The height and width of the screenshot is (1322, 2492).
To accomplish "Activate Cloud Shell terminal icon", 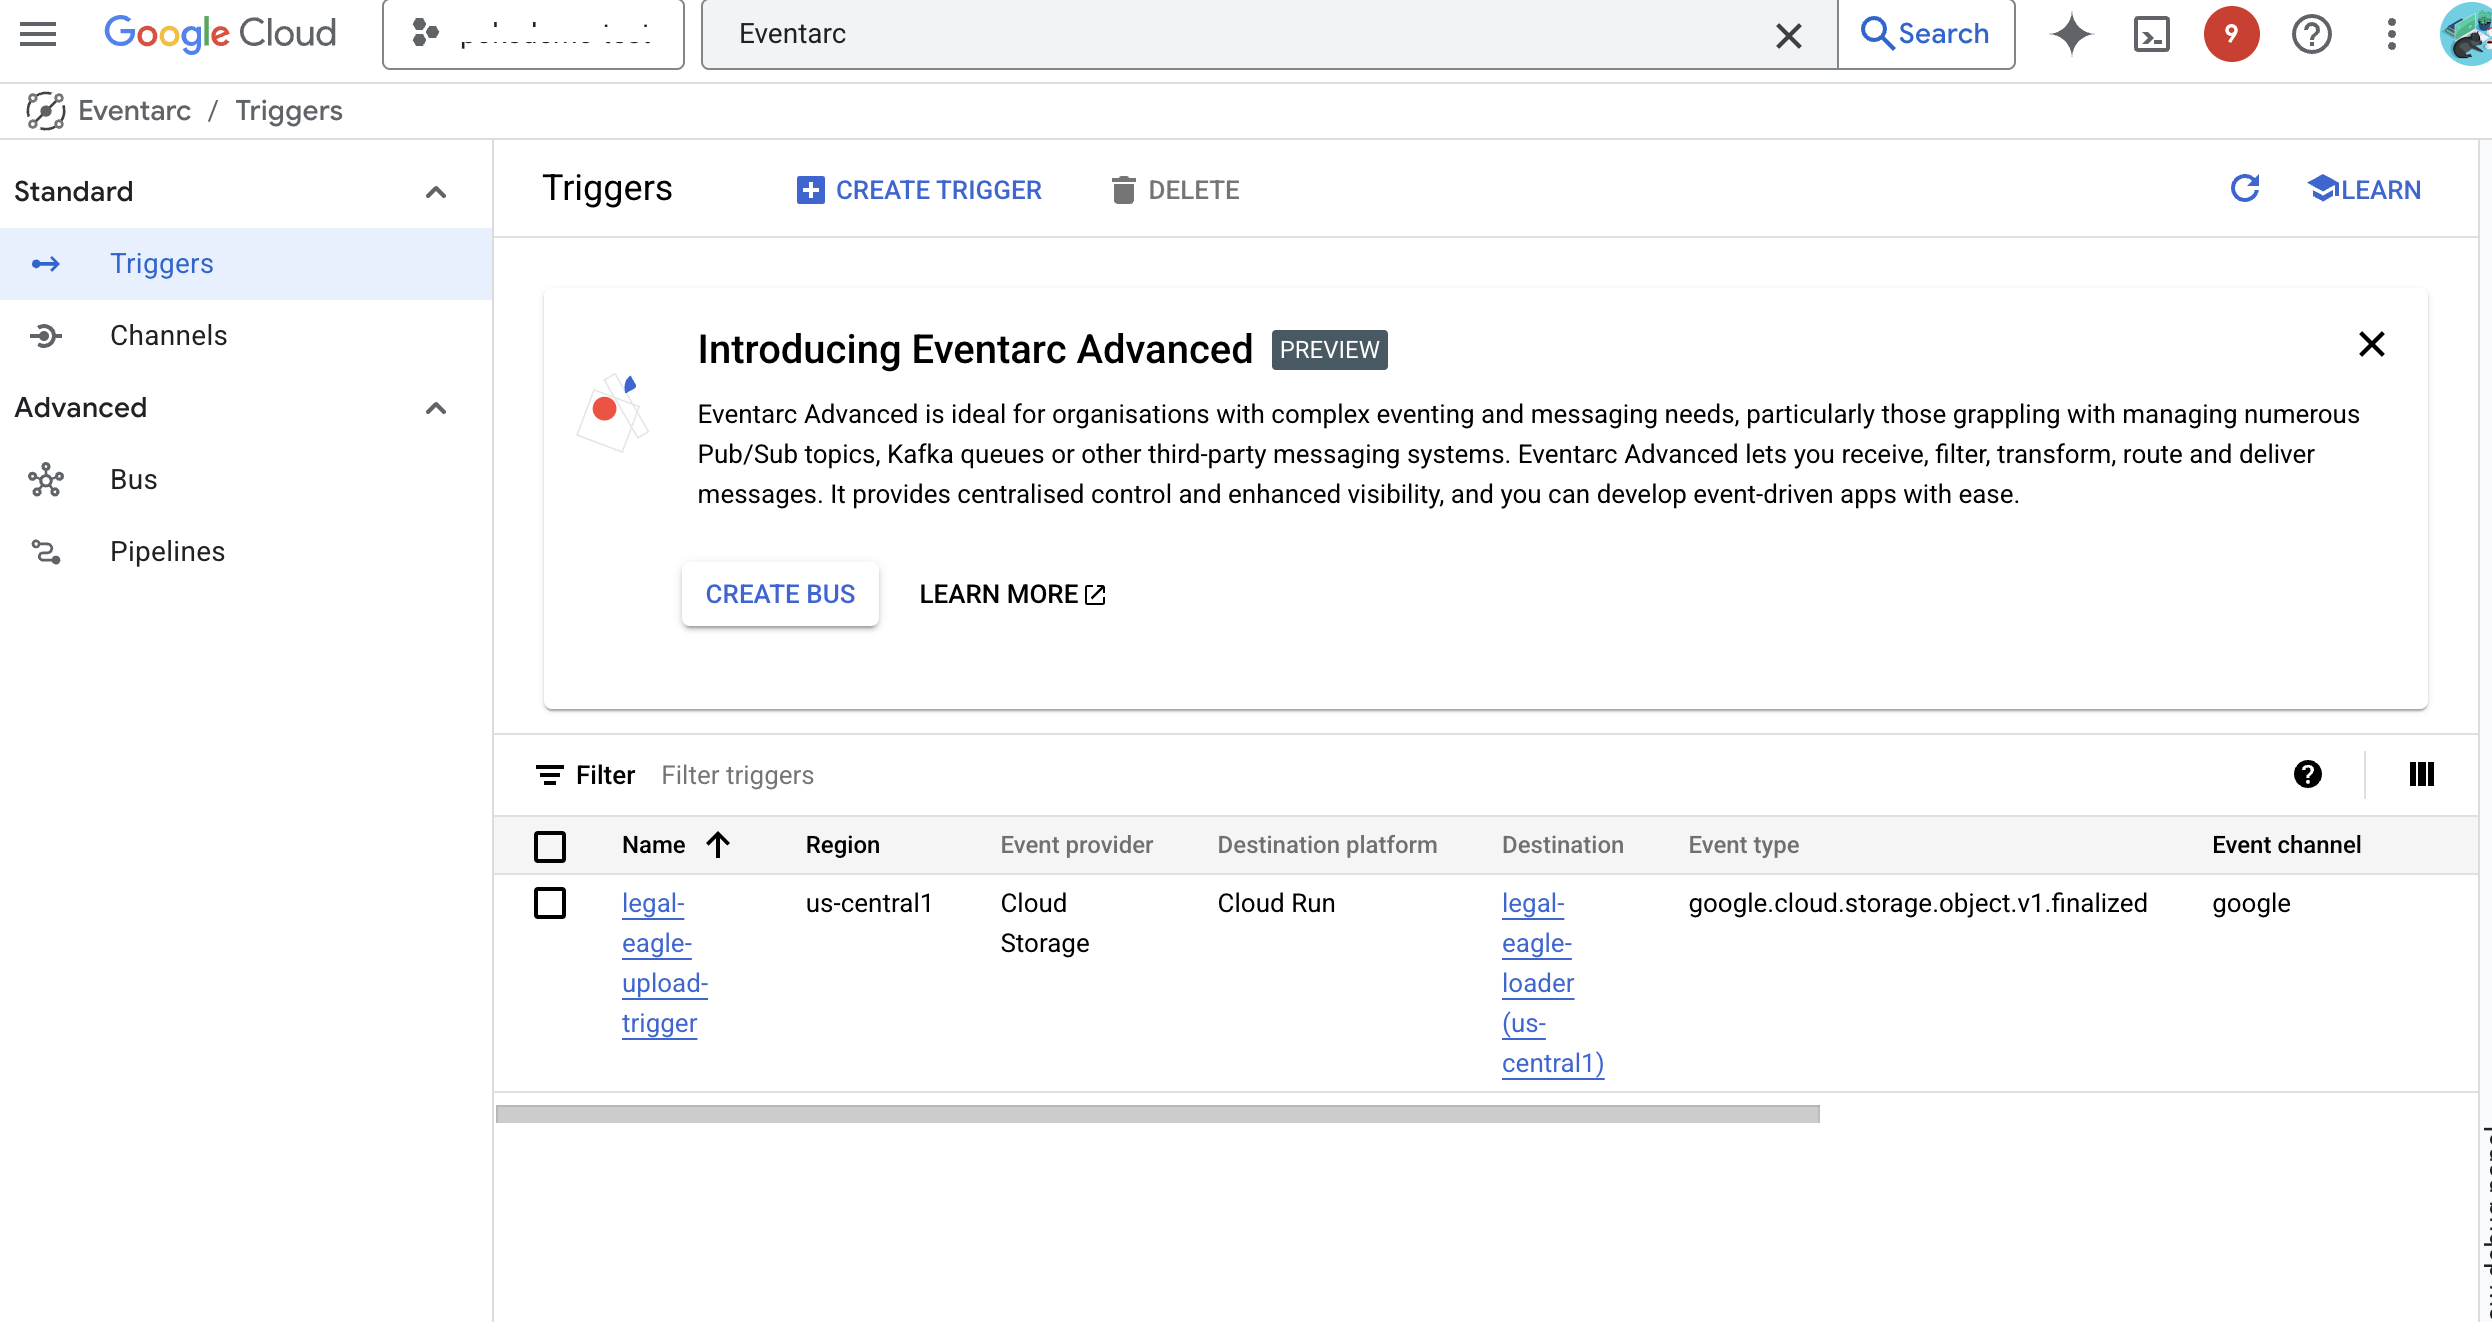I will pos(2151,34).
